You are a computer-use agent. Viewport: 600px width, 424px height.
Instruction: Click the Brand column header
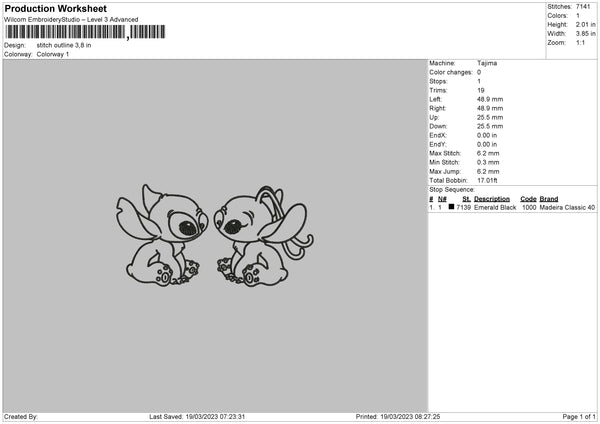pos(549,199)
